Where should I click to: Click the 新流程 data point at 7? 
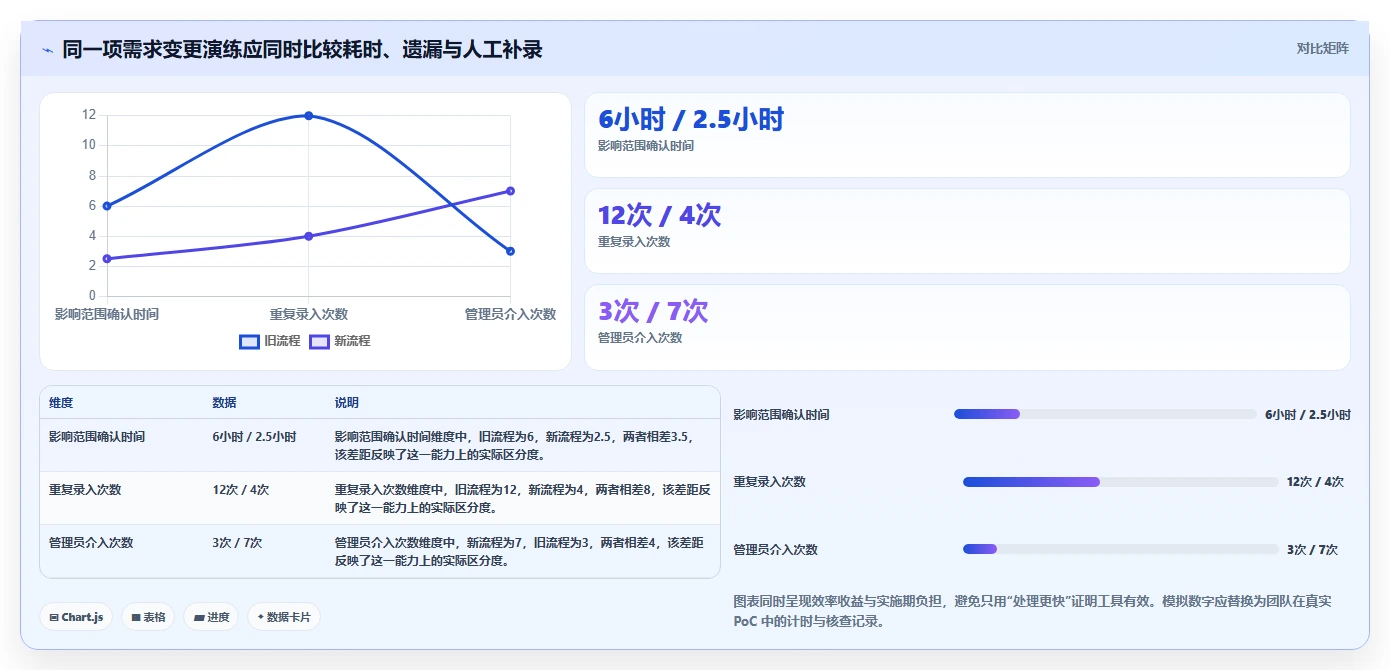pyautogui.click(x=510, y=191)
